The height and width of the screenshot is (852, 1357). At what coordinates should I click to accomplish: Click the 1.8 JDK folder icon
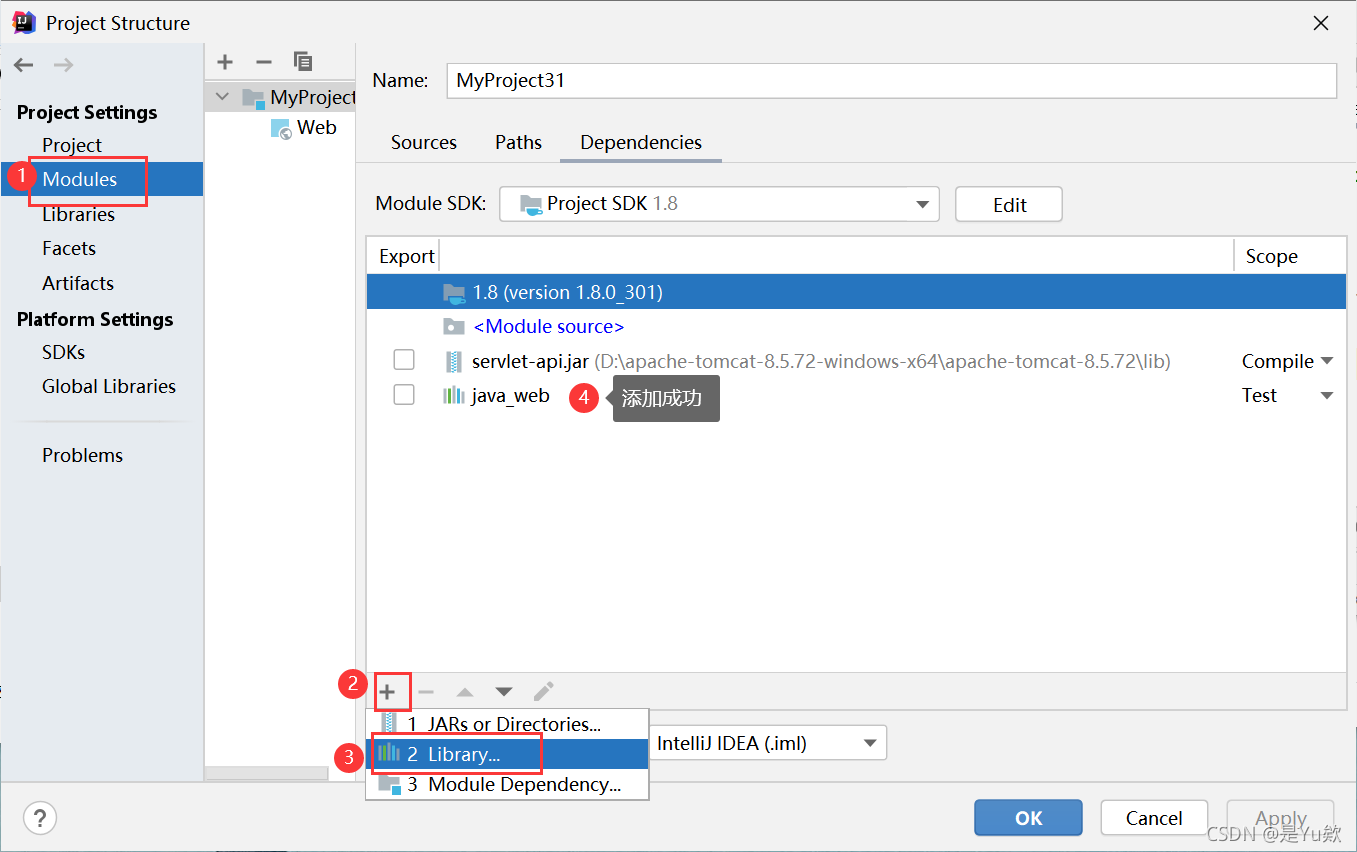(x=454, y=292)
